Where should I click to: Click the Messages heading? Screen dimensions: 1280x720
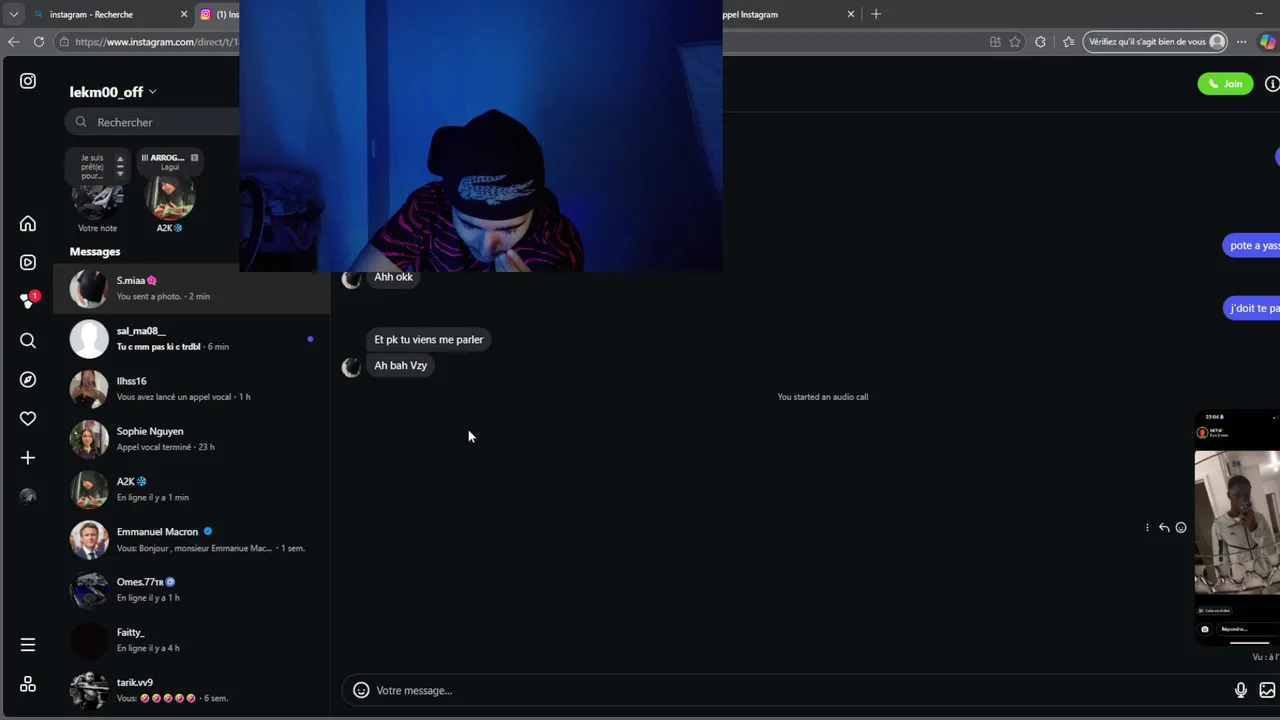(x=95, y=252)
